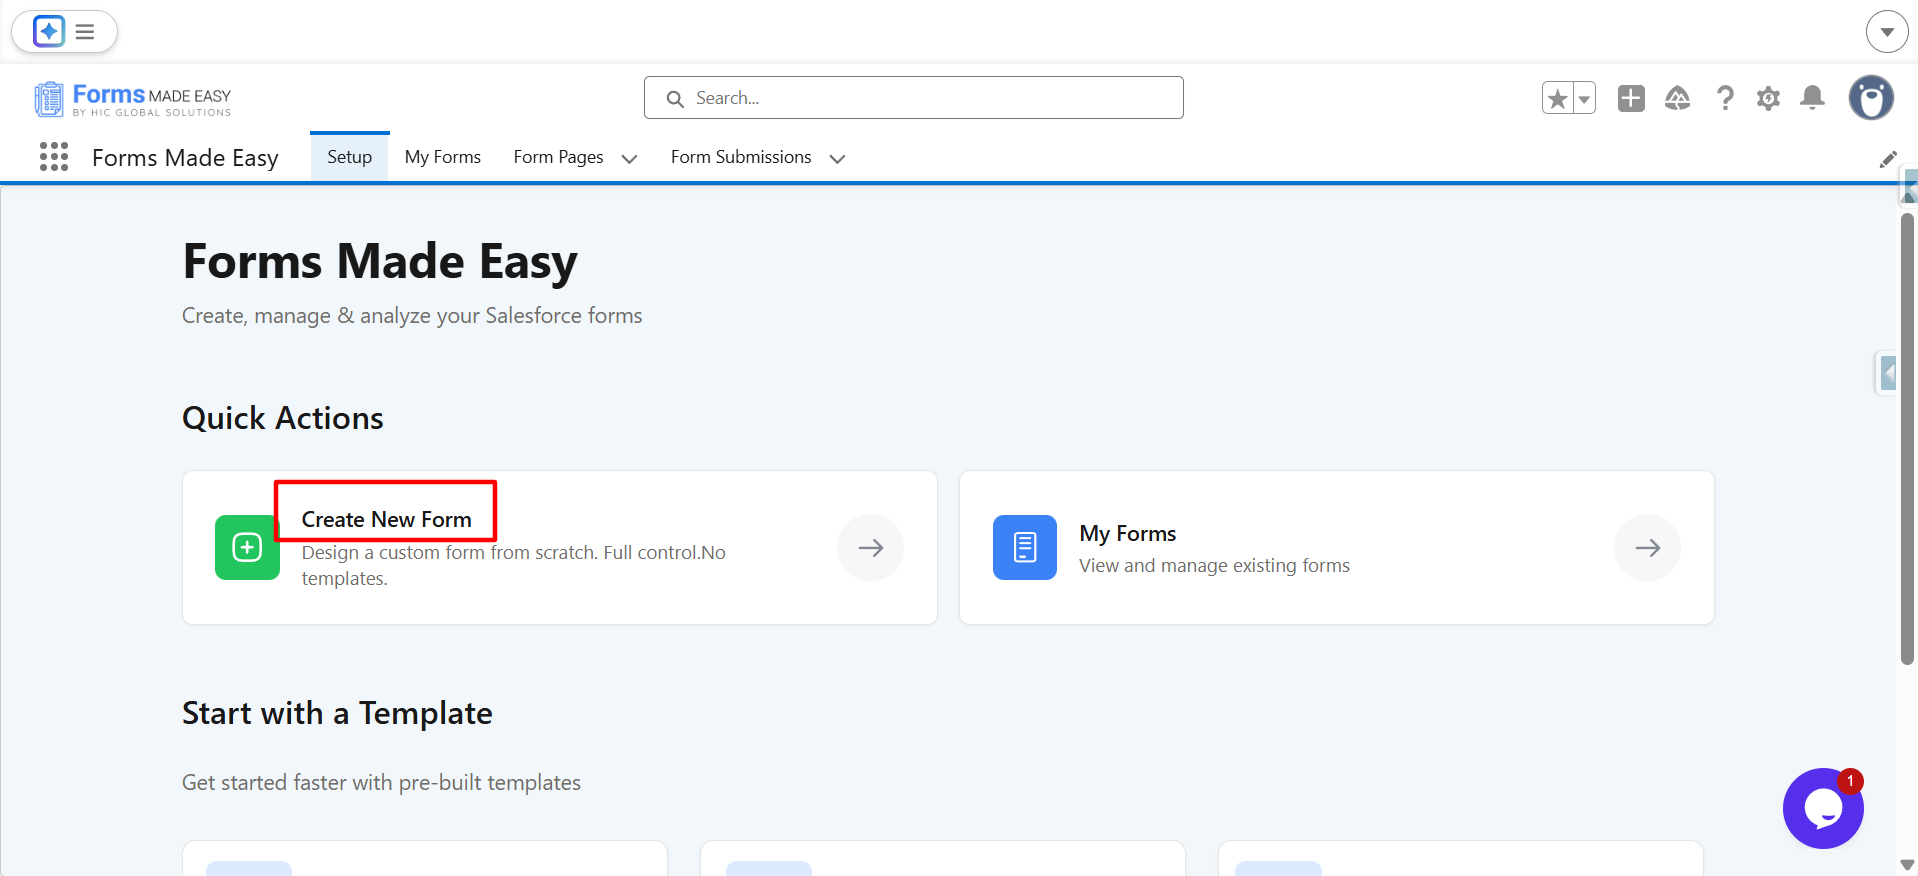Click the Help question mark icon
The image size is (1918, 876).
point(1725,98)
